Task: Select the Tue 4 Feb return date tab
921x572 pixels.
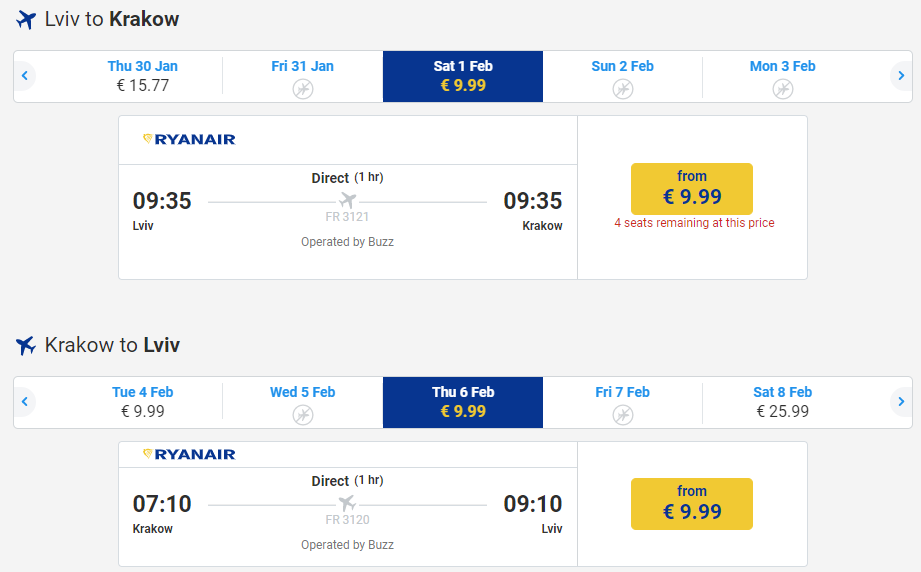Action: click(x=143, y=402)
